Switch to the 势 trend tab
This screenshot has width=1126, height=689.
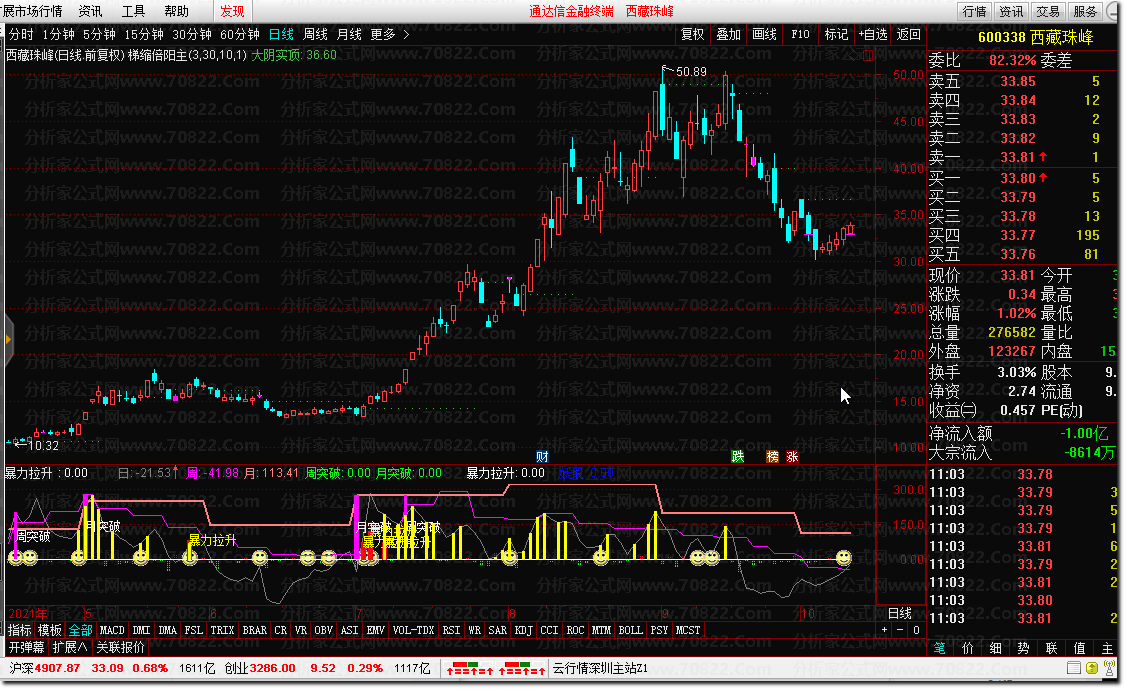(x=1023, y=648)
